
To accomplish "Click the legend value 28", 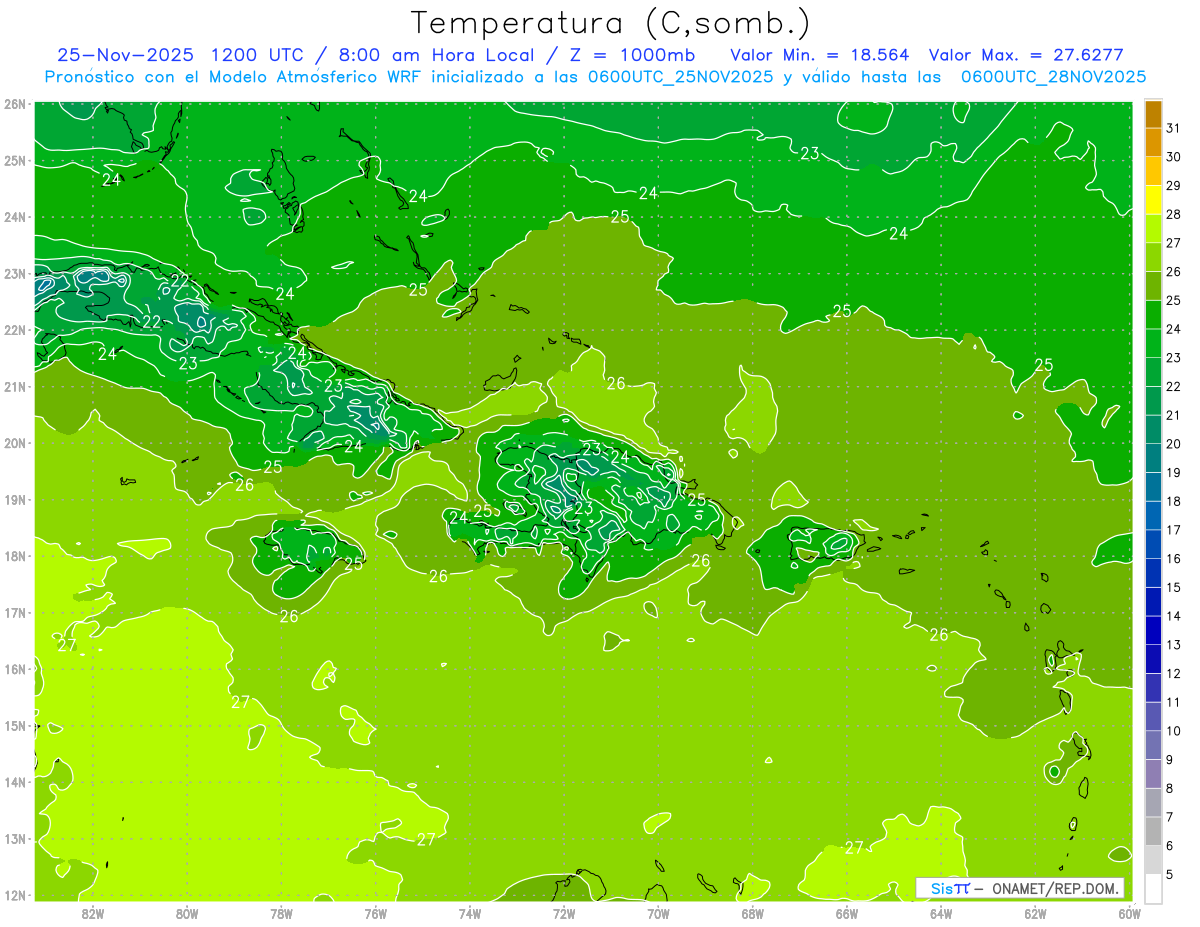I will [x=1174, y=214].
